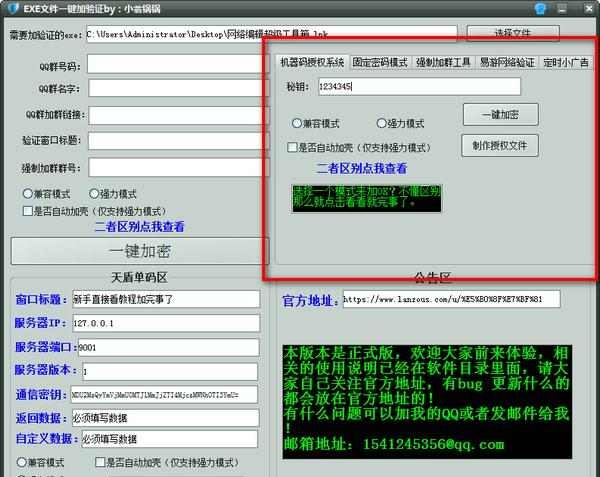
Task: Click the 秘钥 input field
Action: [419, 86]
